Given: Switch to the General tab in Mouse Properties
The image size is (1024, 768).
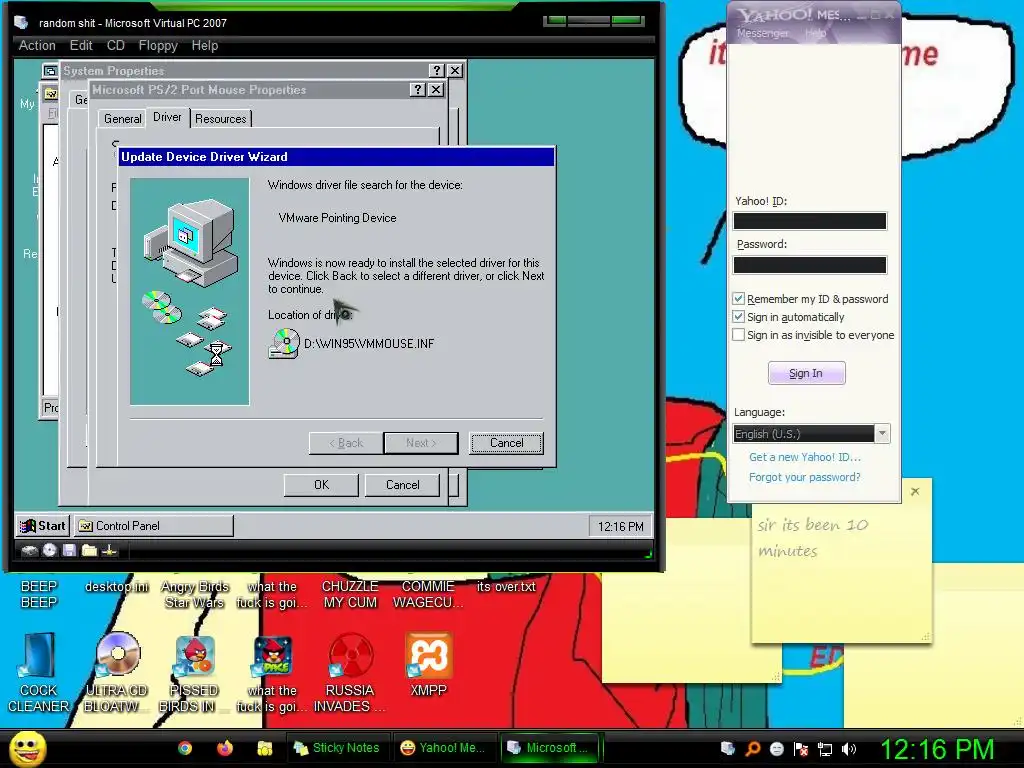Looking at the screenshot, I should [123, 119].
